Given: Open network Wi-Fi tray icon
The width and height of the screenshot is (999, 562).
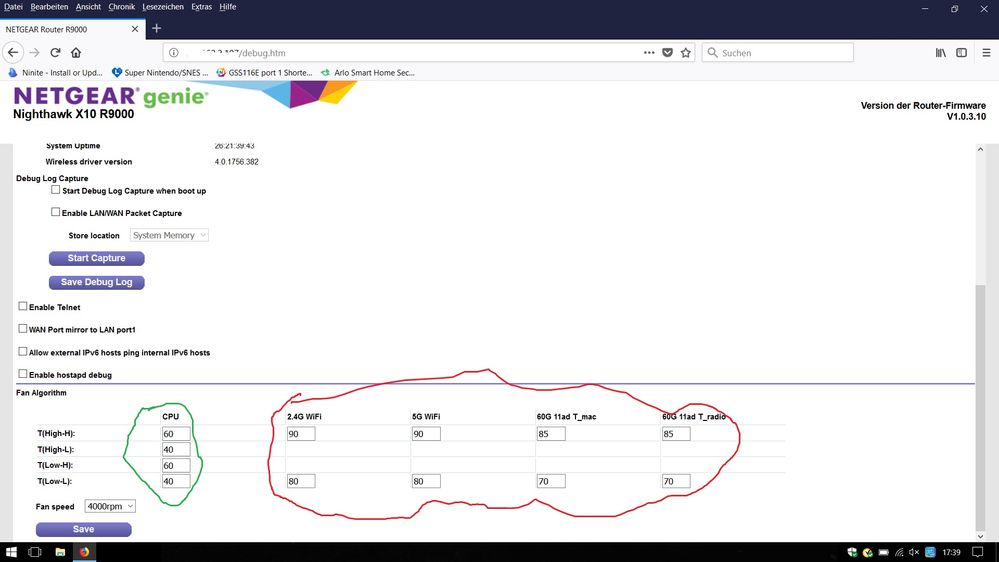Looking at the screenshot, I should [x=899, y=552].
